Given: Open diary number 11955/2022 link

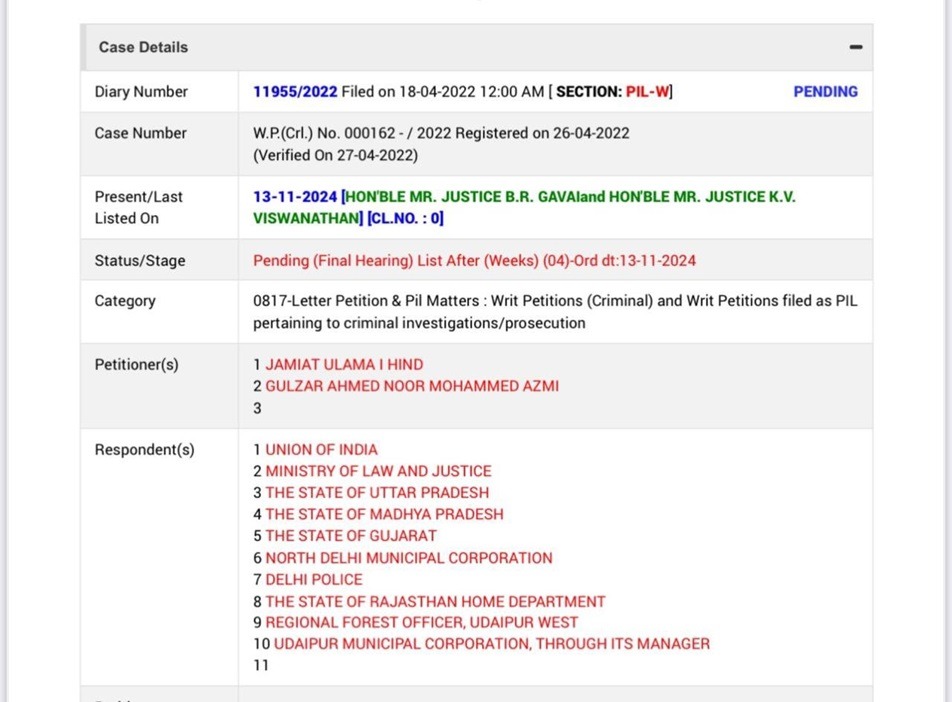Looking at the screenshot, I should pos(295,92).
